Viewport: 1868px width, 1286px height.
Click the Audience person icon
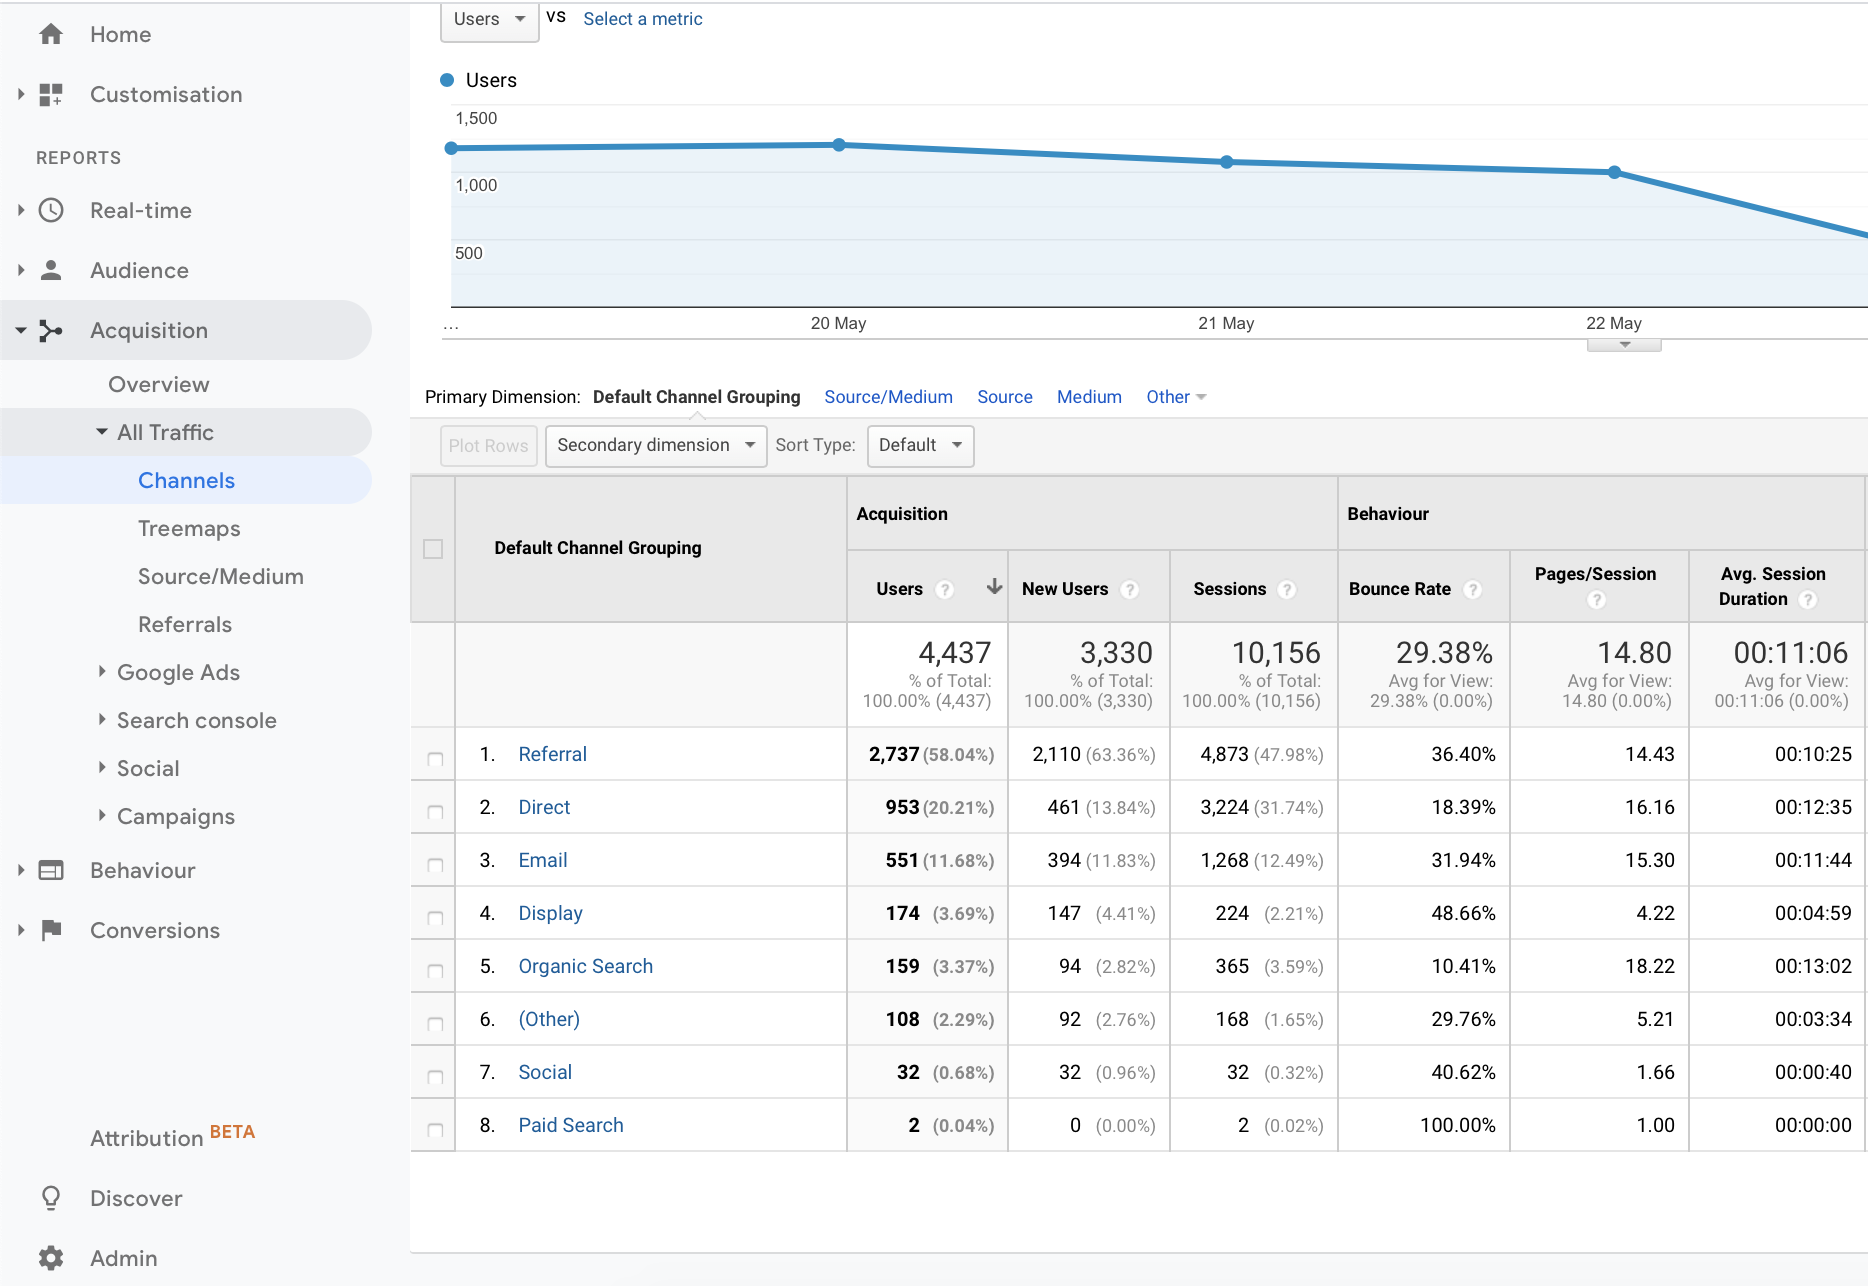[51, 271]
